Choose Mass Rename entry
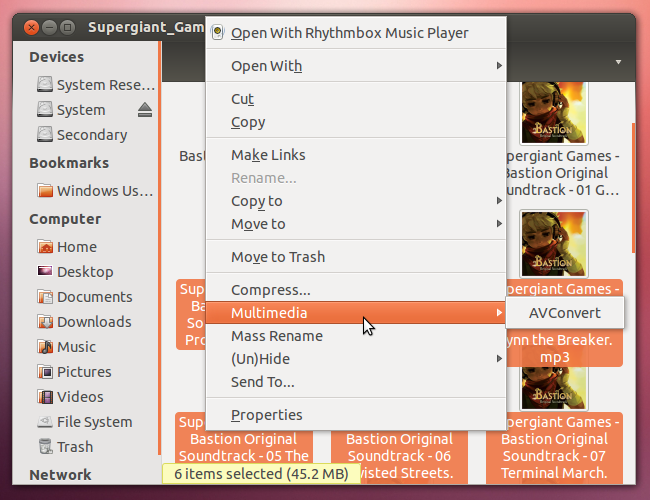The width and height of the screenshot is (650, 500). [x=356, y=336]
